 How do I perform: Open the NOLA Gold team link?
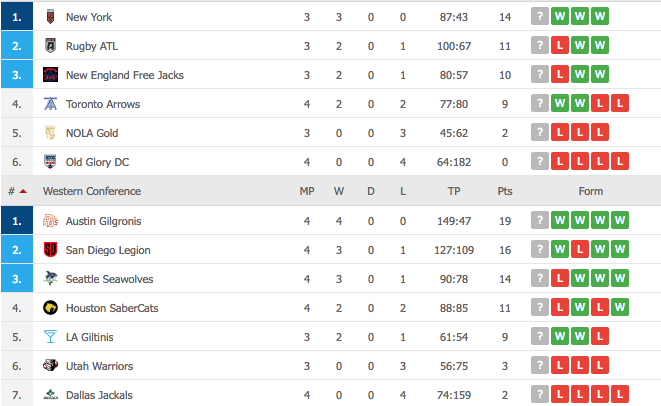pyautogui.click(x=92, y=133)
